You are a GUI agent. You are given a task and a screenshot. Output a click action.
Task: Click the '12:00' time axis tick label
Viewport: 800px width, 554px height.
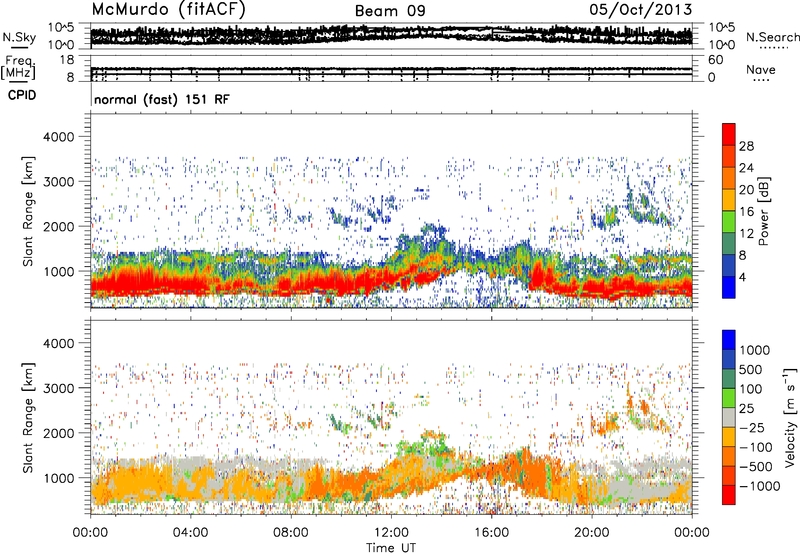[391, 533]
